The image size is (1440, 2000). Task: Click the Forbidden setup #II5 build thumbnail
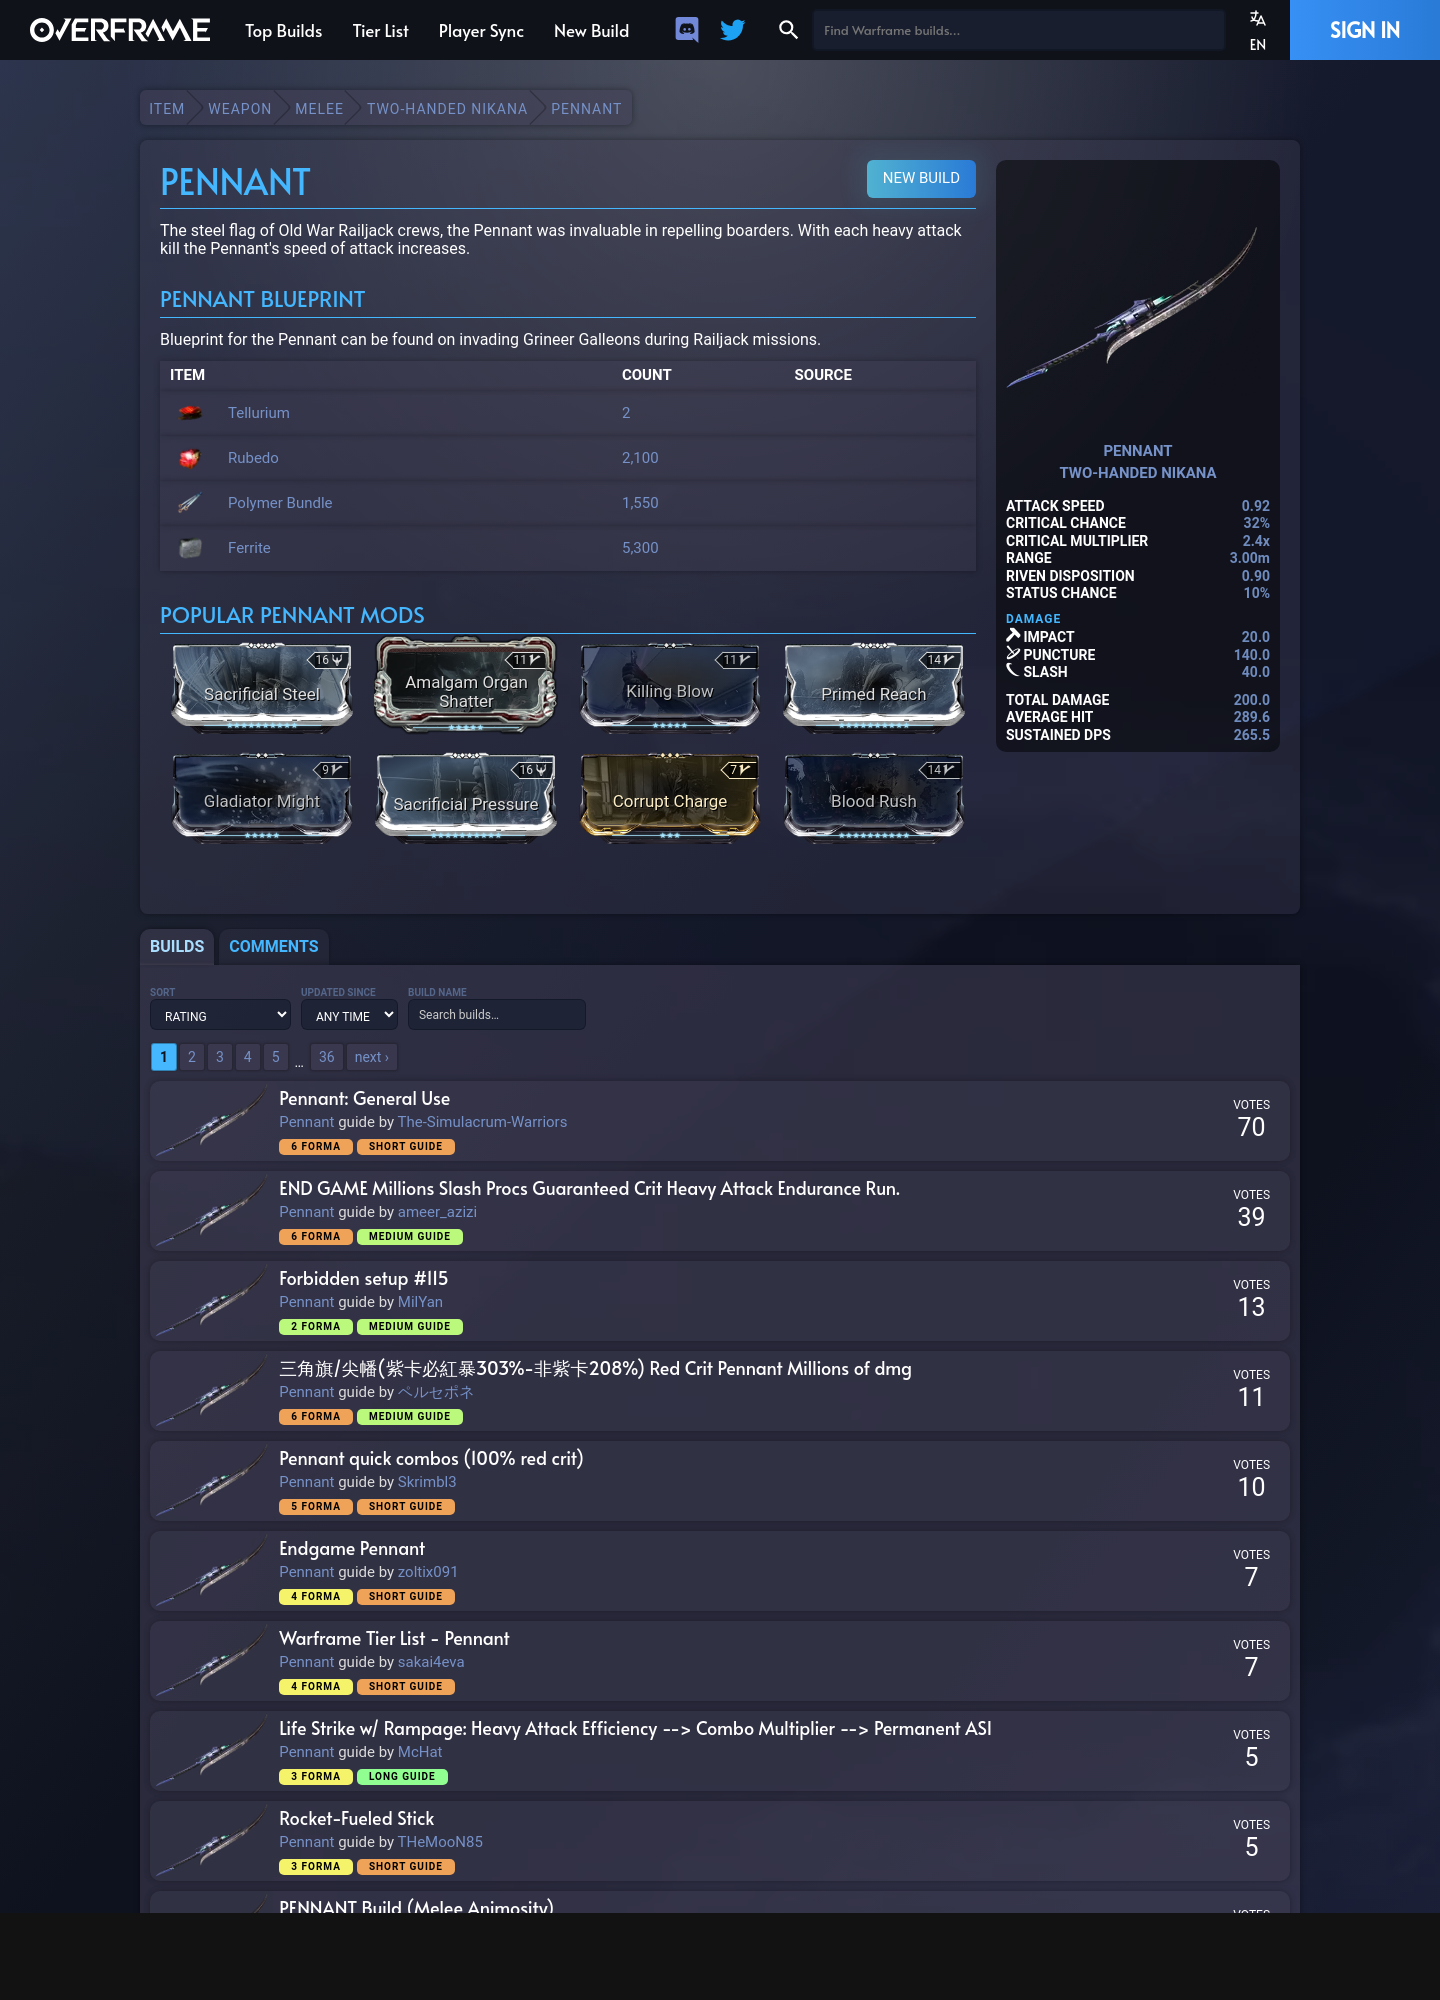pyautogui.click(x=211, y=1301)
